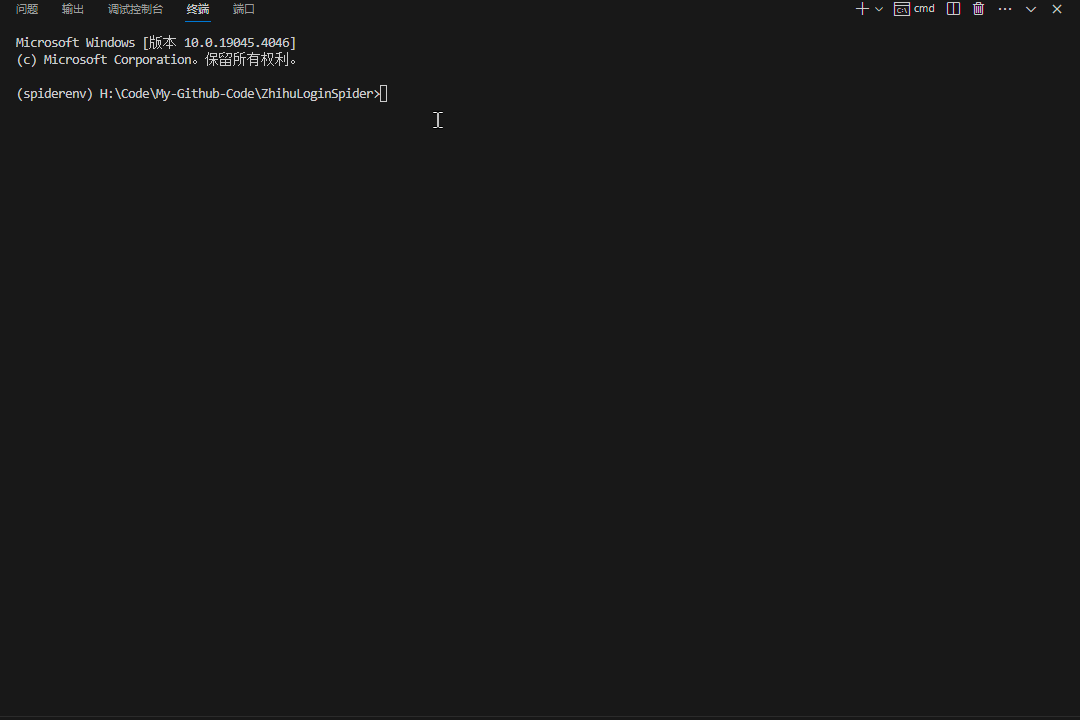The height and width of the screenshot is (720, 1080).
Task: Click the cmd terminal shell icon
Action: [901, 9]
